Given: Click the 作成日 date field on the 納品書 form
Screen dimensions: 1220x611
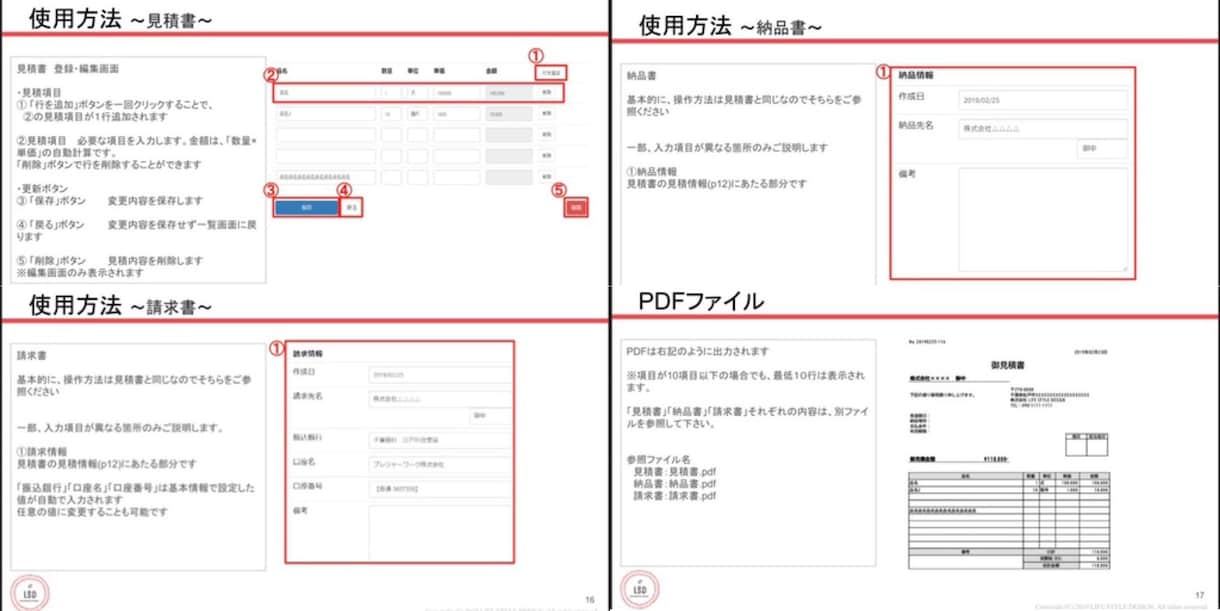Looking at the screenshot, I should (1042, 100).
